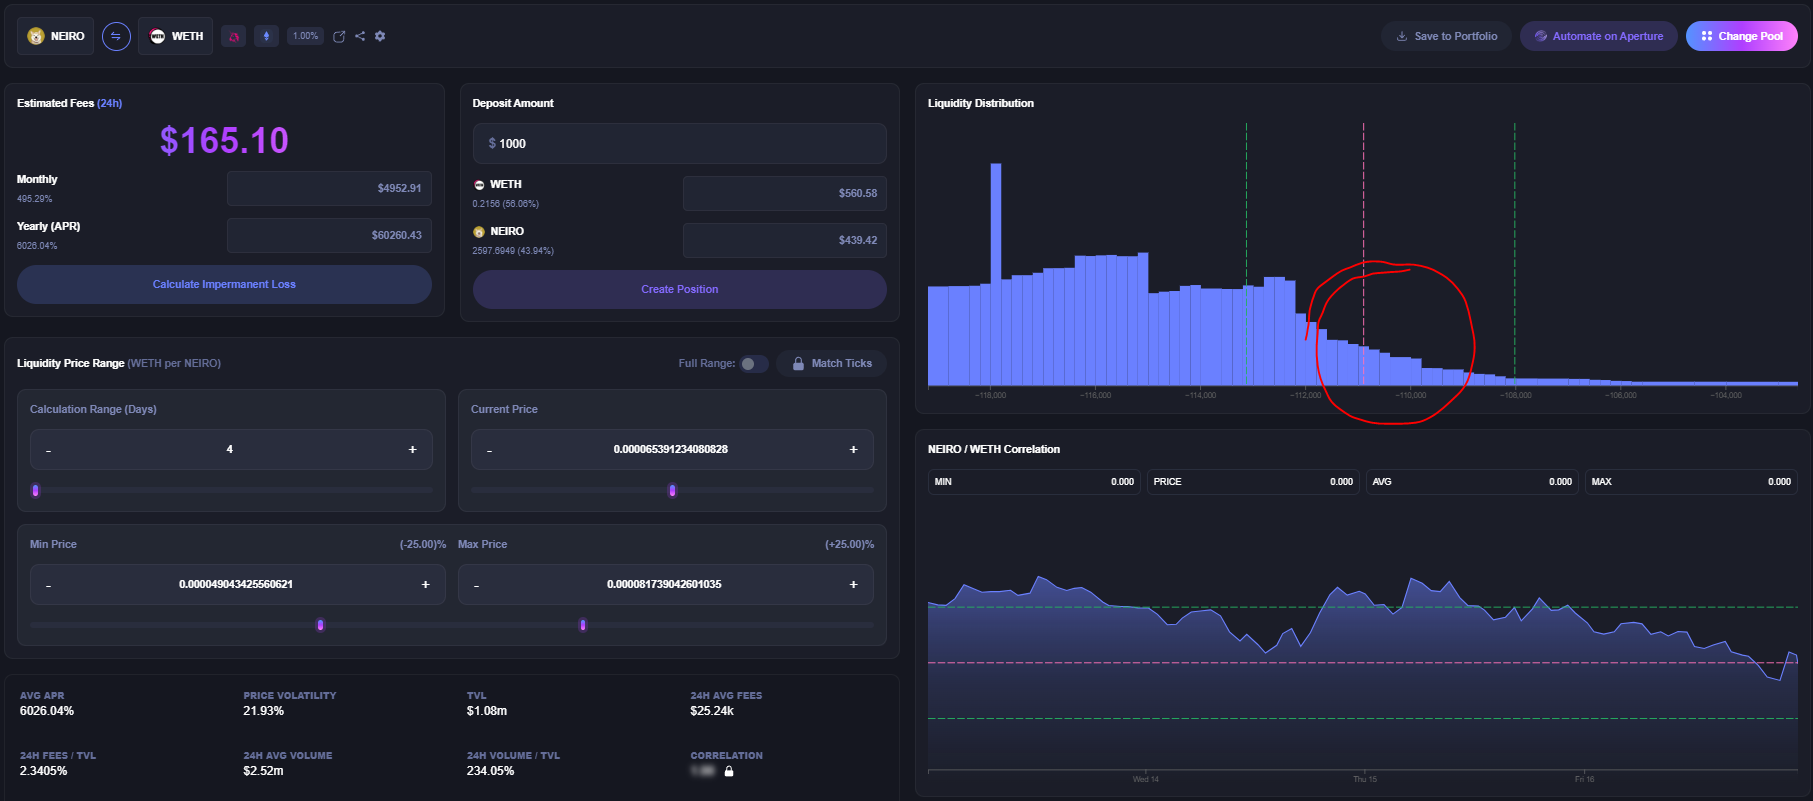Open pool in external link icon
The height and width of the screenshot is (801, 1813).
(x=339, y=36)
